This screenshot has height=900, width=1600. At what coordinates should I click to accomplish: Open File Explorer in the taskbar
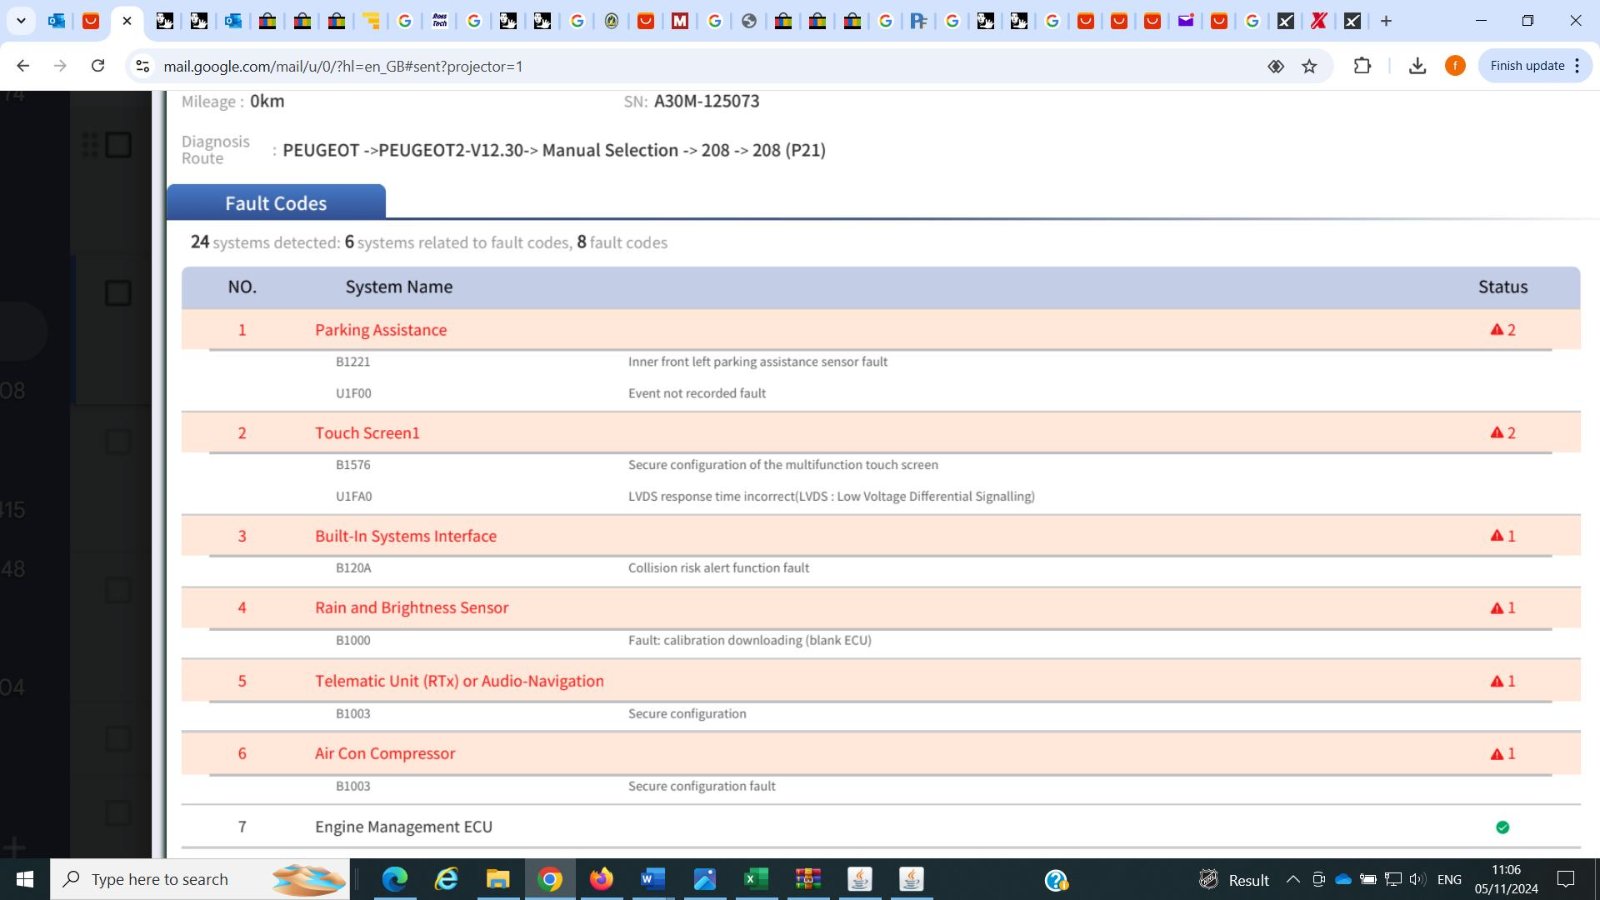498,879
